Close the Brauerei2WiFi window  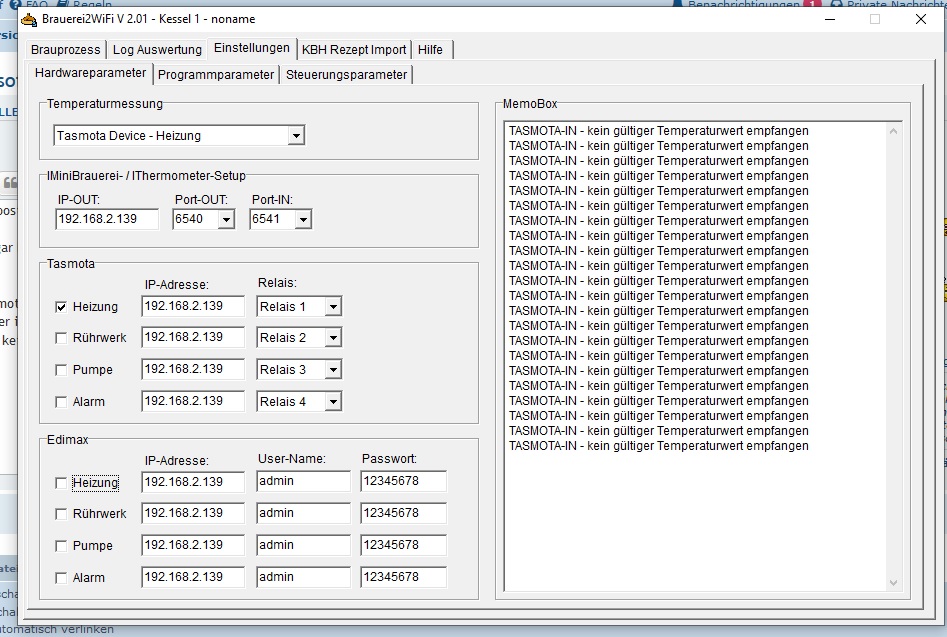point(920,19)
